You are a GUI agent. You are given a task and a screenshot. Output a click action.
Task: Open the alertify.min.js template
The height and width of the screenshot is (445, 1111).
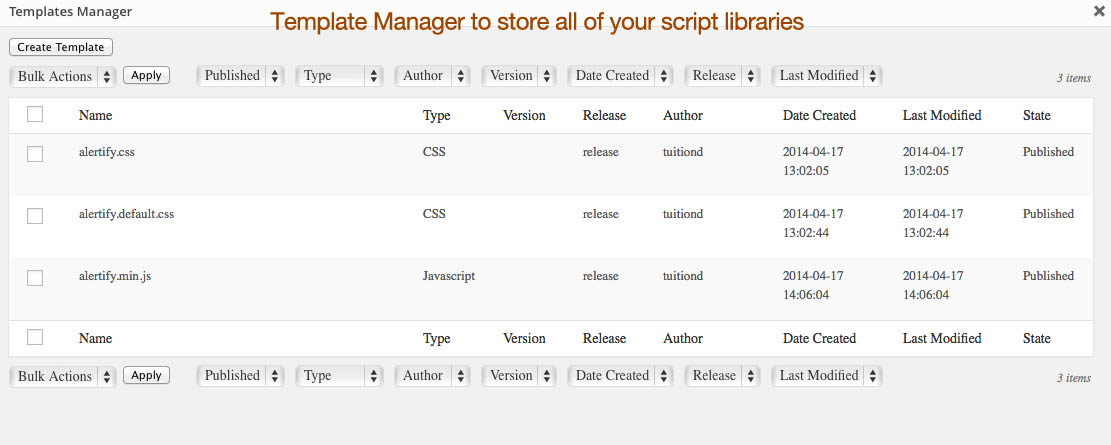[x=115, y=276]
